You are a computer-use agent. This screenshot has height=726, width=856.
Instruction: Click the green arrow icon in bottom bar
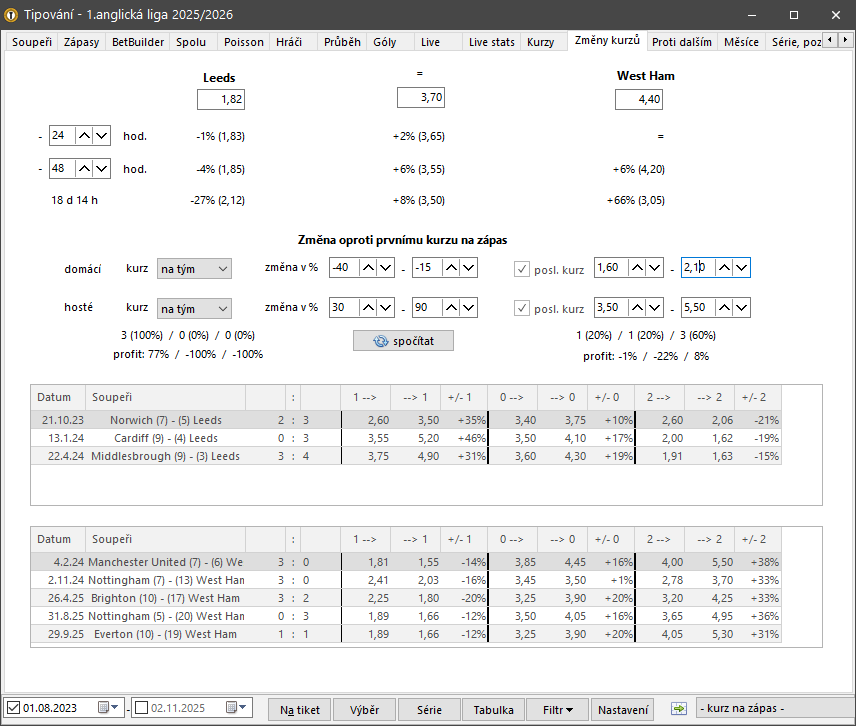click(x=679, y=709)
